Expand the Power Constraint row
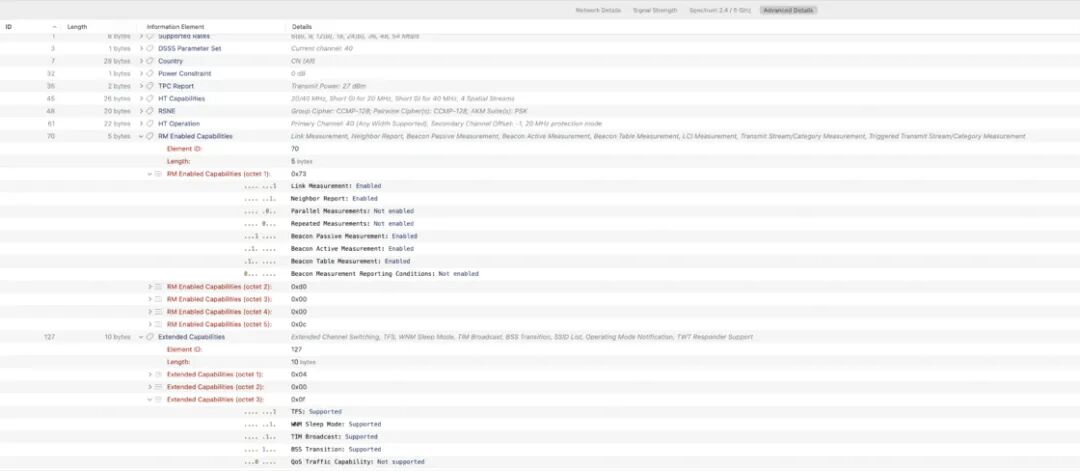The height and width of the screenshot is (471, 1080). (141, 74)
